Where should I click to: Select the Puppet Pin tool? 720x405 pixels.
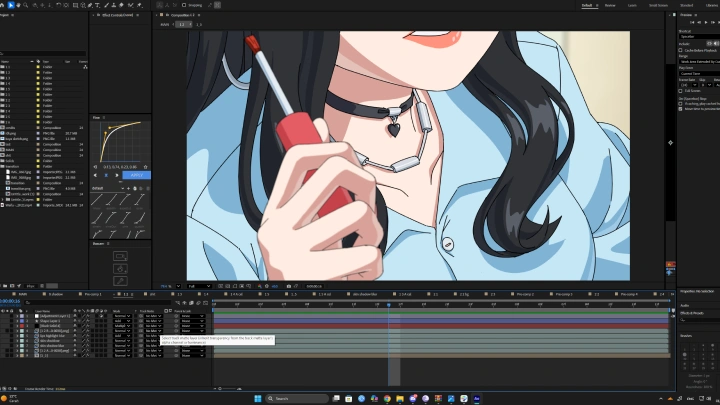tap(140, 5)
